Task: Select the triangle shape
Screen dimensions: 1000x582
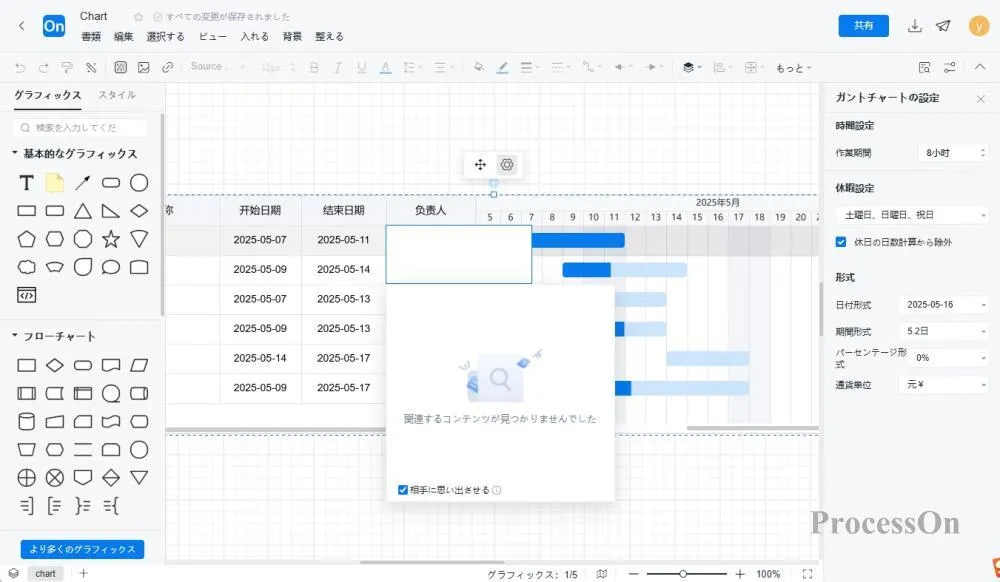Action: (83, 211)
